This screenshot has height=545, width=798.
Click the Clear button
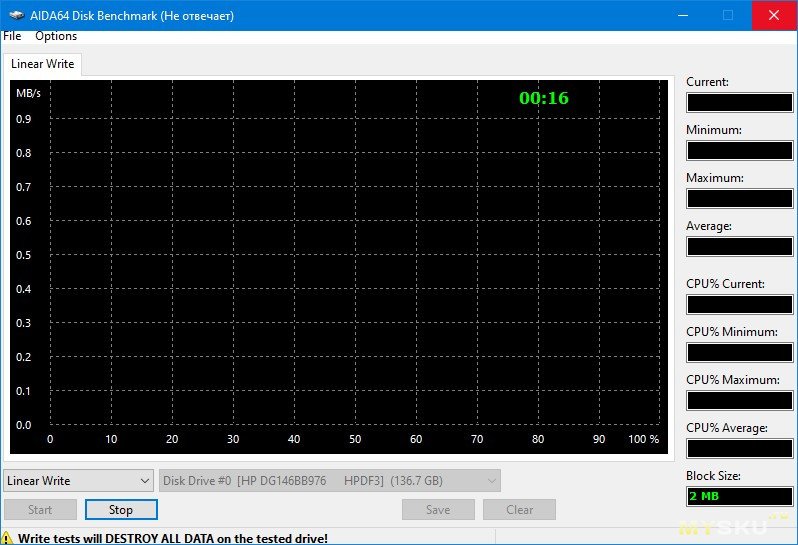pyautogui.click(x=519, y=509)
